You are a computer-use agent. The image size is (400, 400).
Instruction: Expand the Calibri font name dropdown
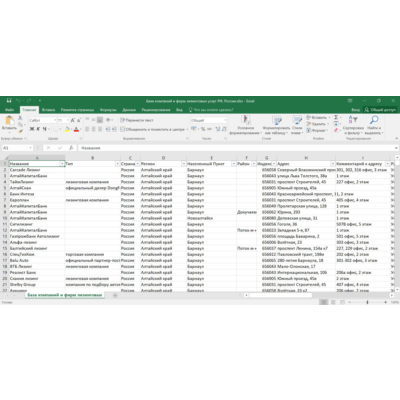55,120
